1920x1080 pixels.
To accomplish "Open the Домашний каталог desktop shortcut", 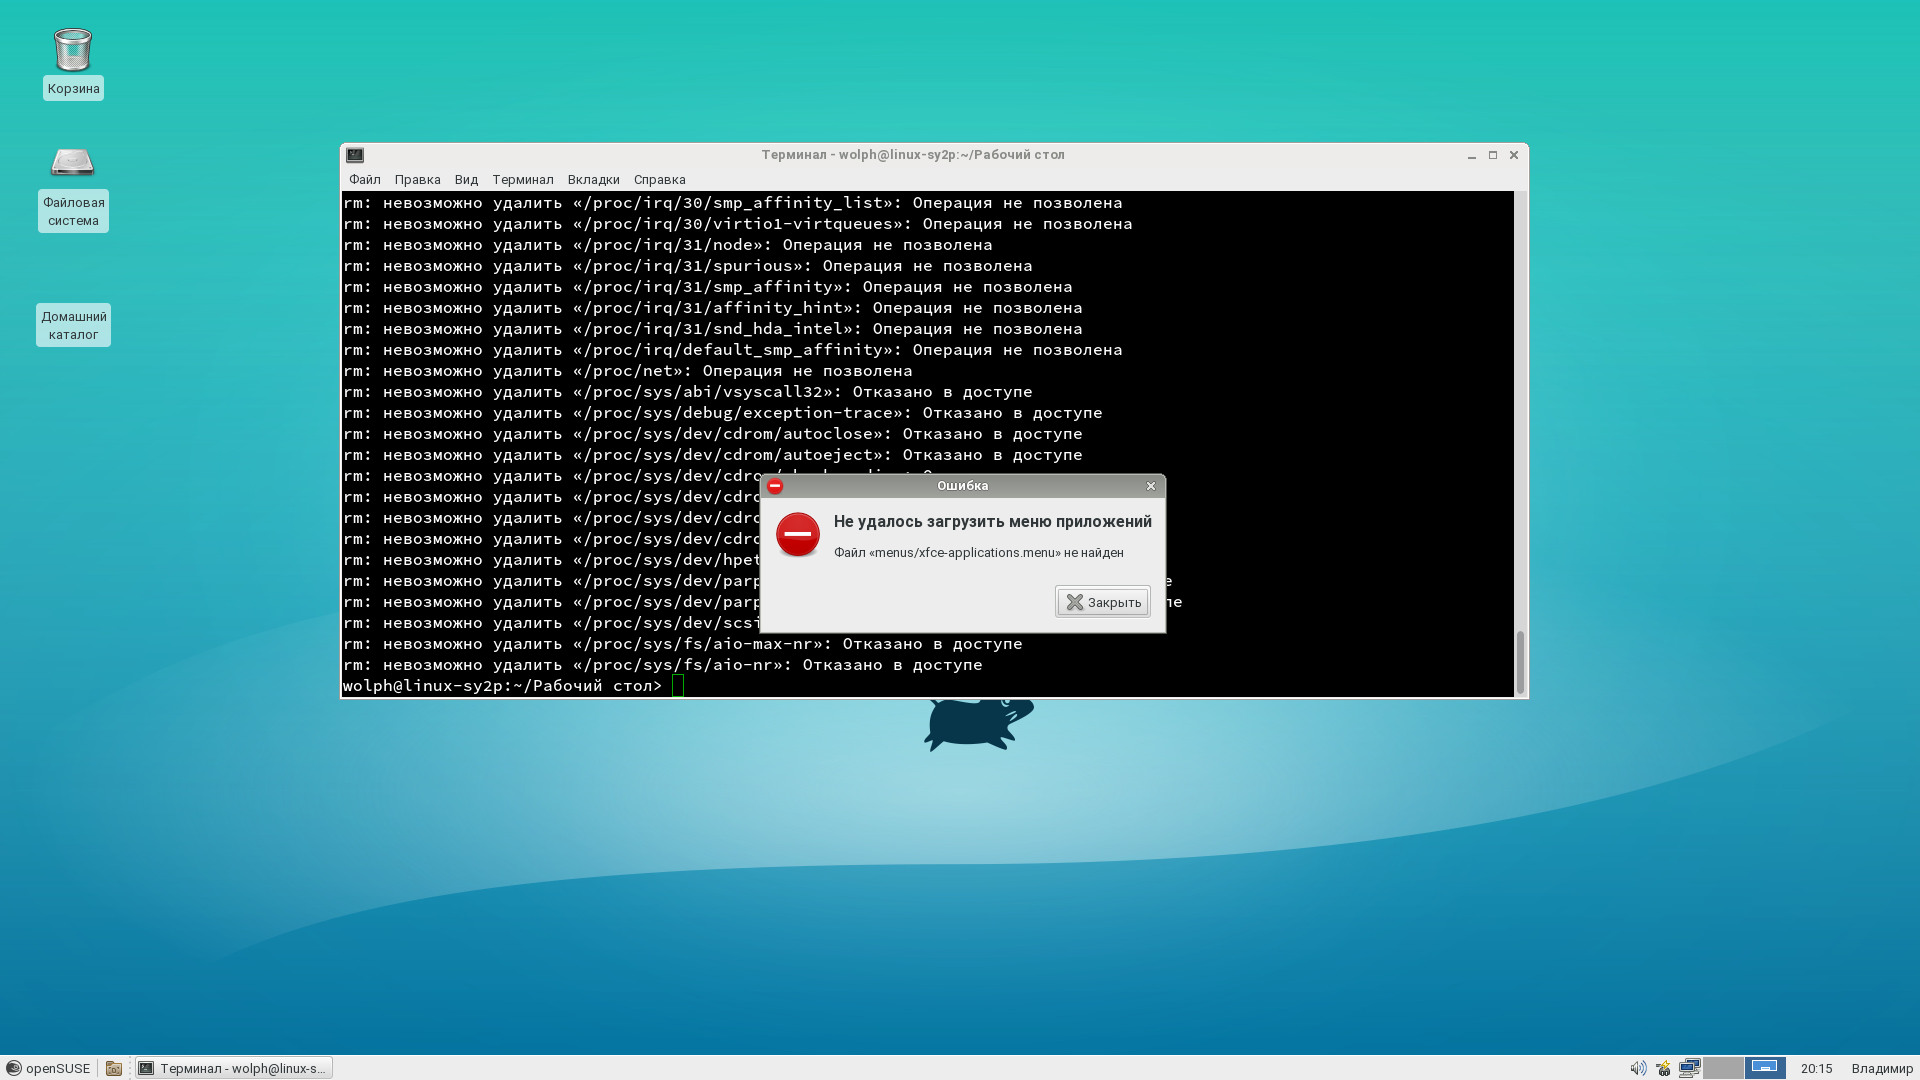I will click(x=73, y=325).
